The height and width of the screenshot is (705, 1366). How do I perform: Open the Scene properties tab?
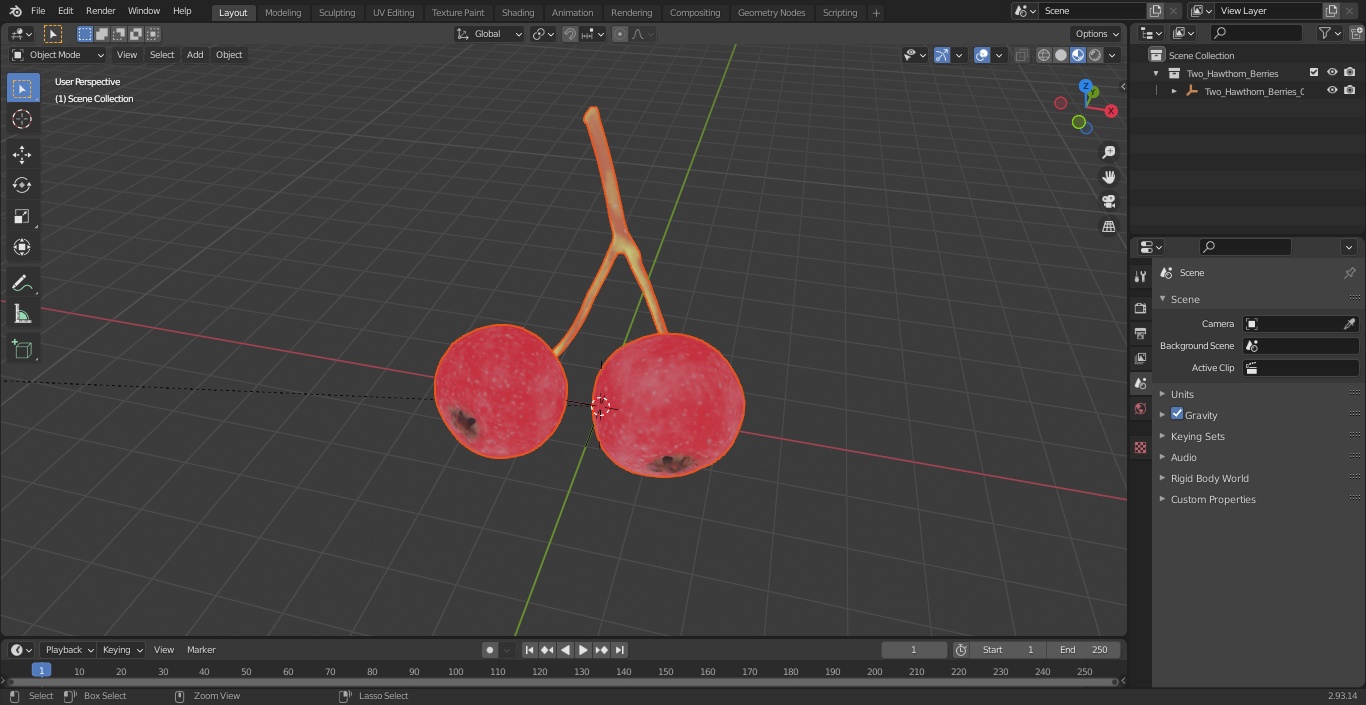(x=1140, y=383)
